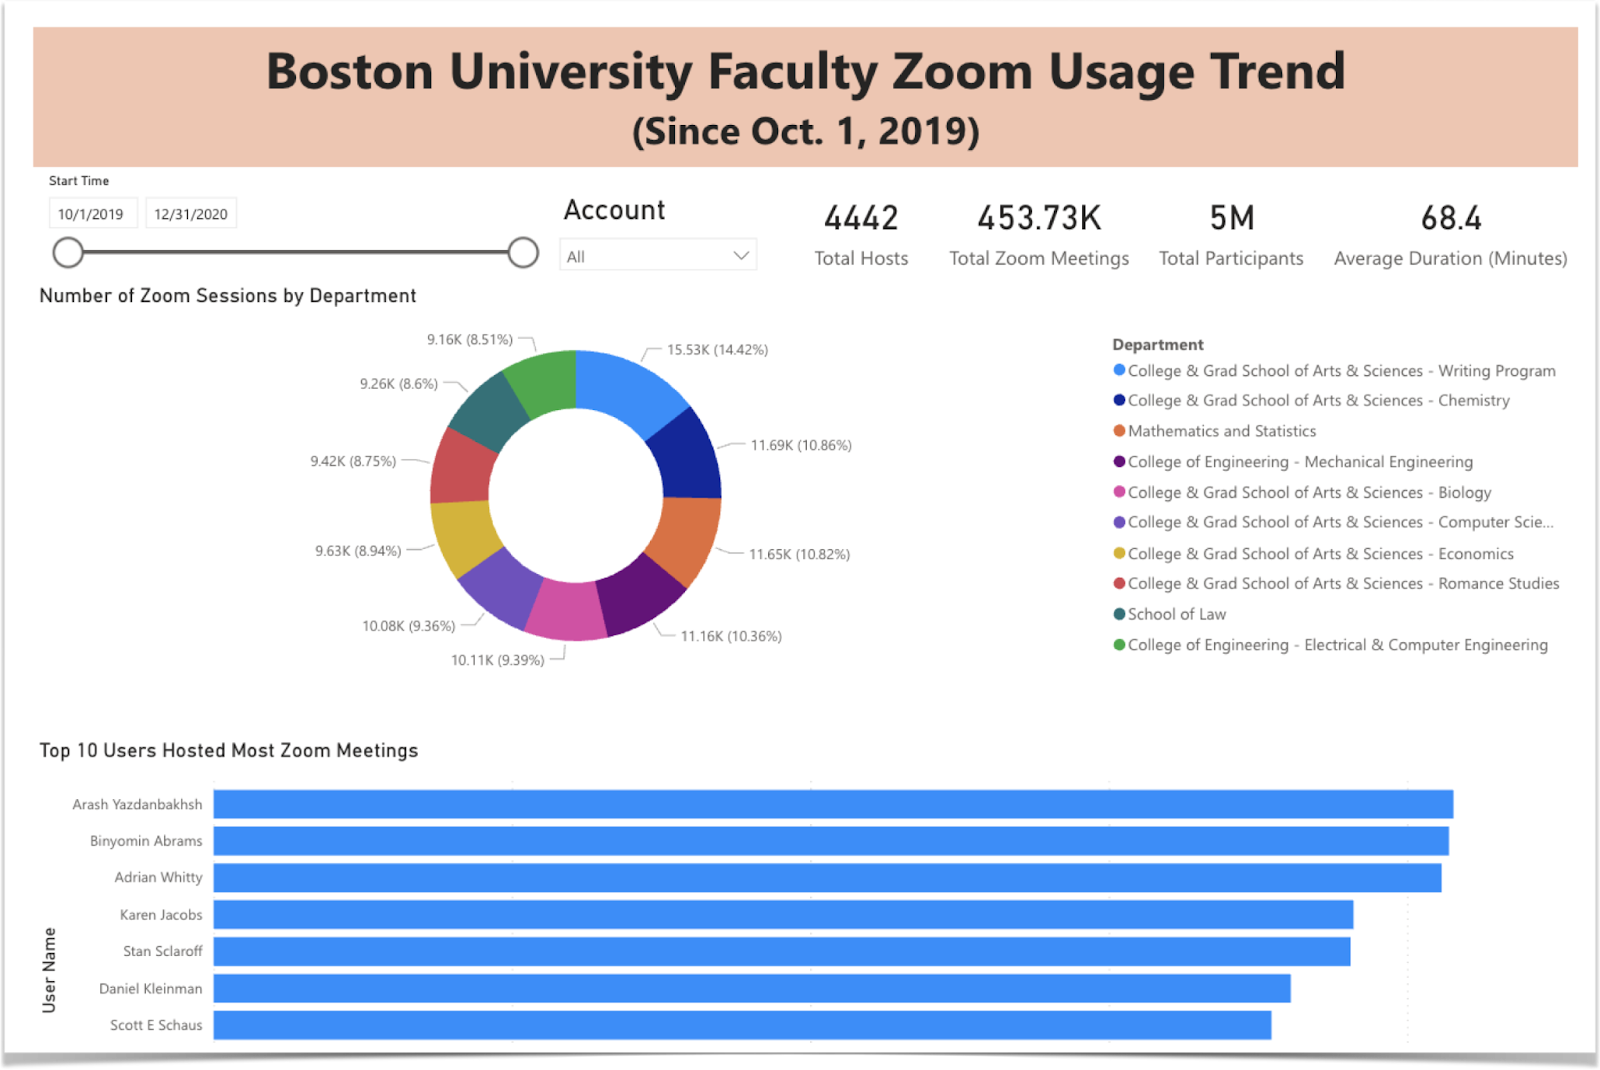1600x1070 pixels.
Task: Select Economics legend color dot
Action: (1119, 553)
